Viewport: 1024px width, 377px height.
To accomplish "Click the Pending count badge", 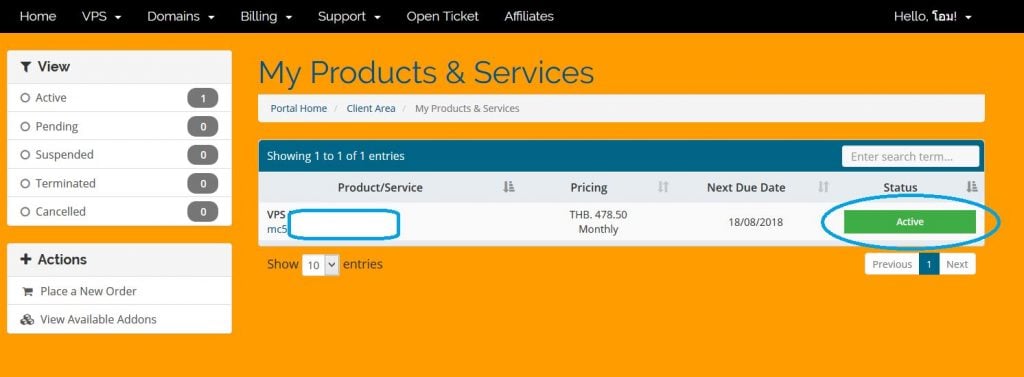I will 202,126.
